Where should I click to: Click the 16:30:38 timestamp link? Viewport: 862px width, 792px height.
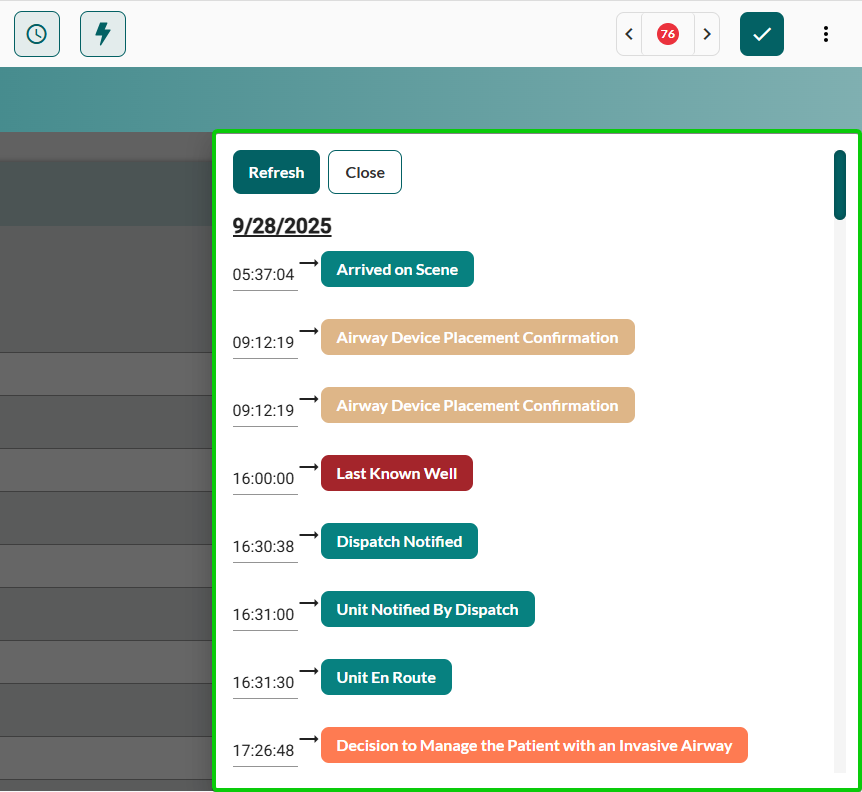[x=264, y=546]
